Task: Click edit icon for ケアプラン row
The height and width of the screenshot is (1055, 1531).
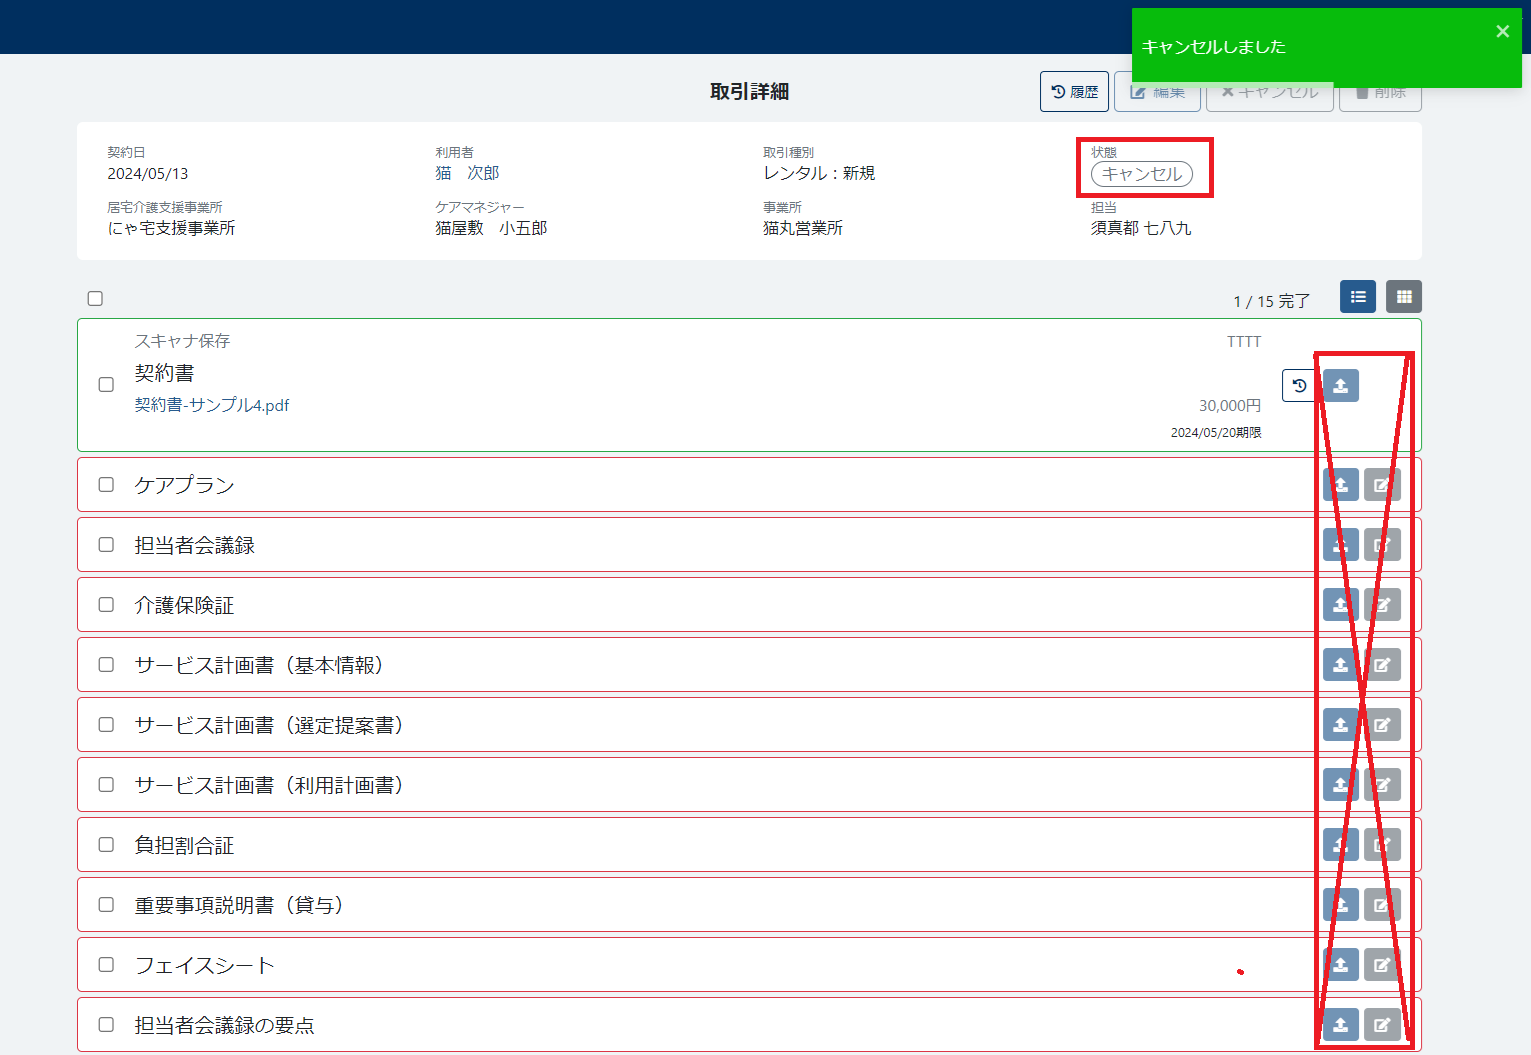Action: pos(1382,485)
